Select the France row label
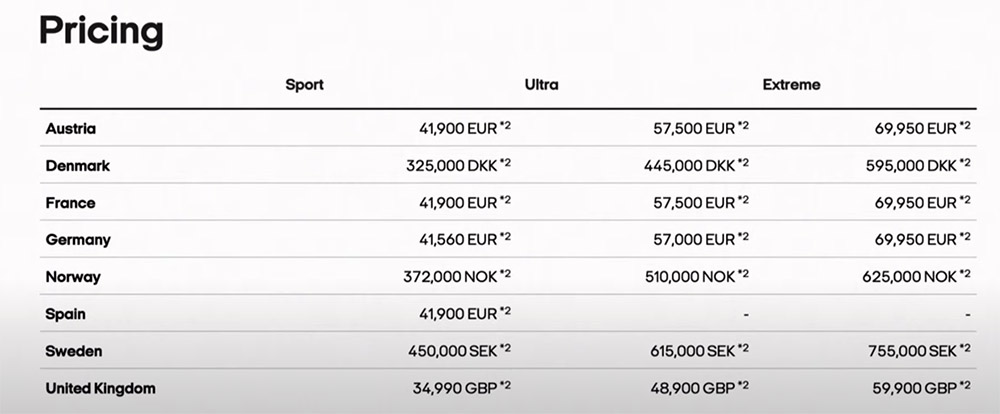 (70, 203)
